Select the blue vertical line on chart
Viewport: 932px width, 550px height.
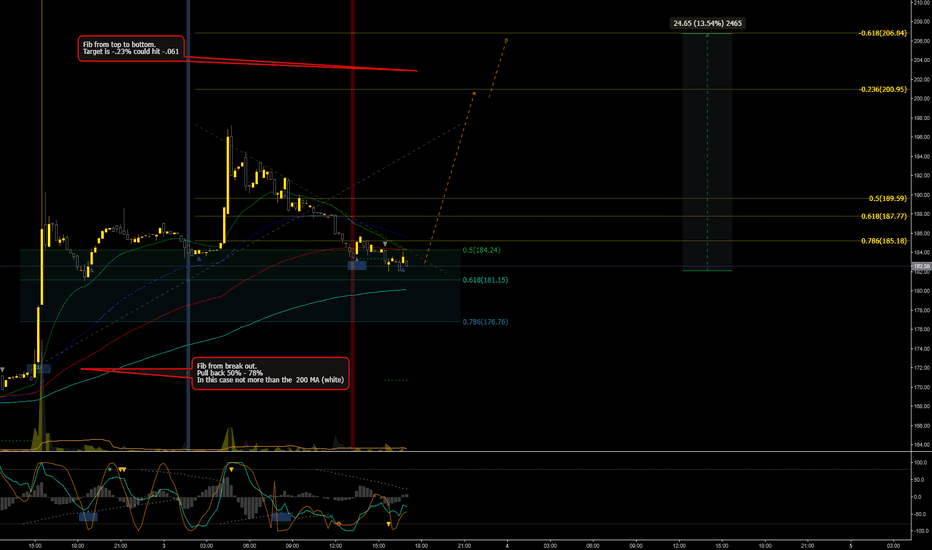point(188,226)
